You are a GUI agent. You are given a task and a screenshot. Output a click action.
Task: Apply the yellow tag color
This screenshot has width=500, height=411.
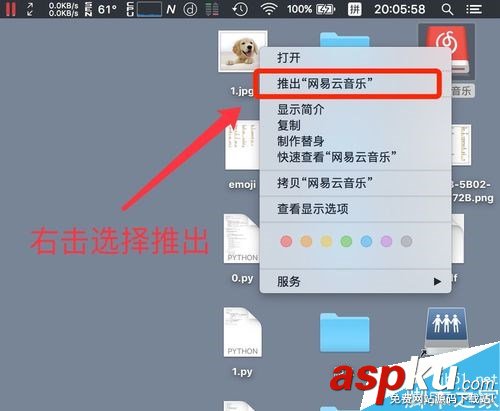pos(326,241)
